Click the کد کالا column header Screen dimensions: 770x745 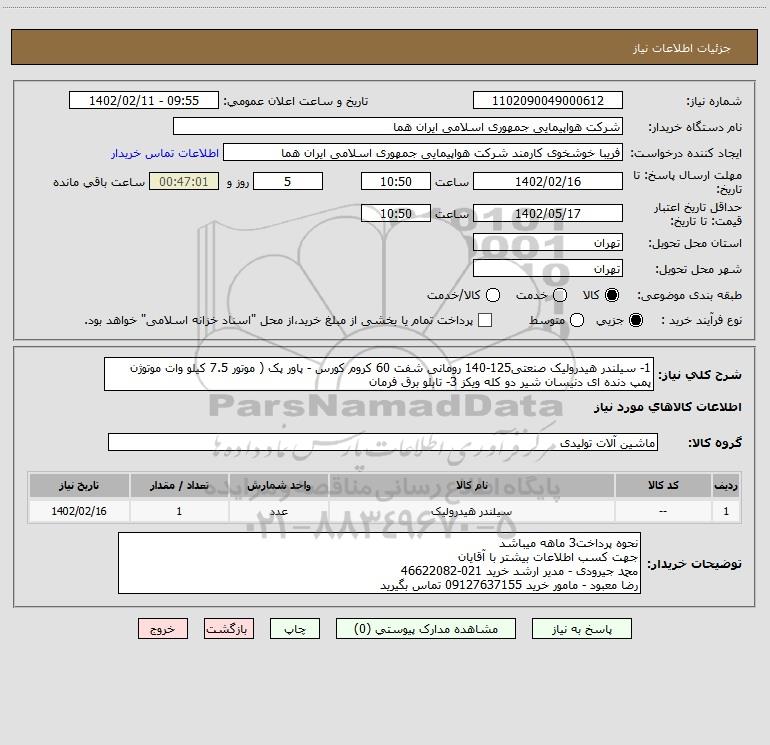[663, 485]
